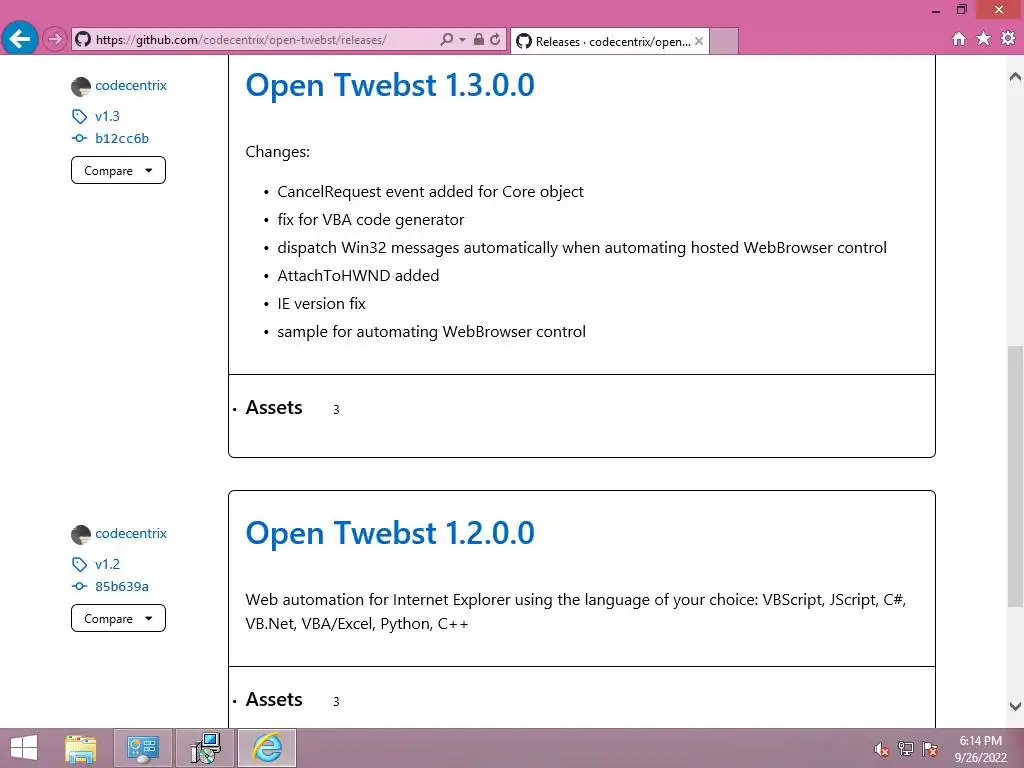Open codecentrix author link for v1.2
Viewport: 1024px width, 768px height.
click(131, 533)
